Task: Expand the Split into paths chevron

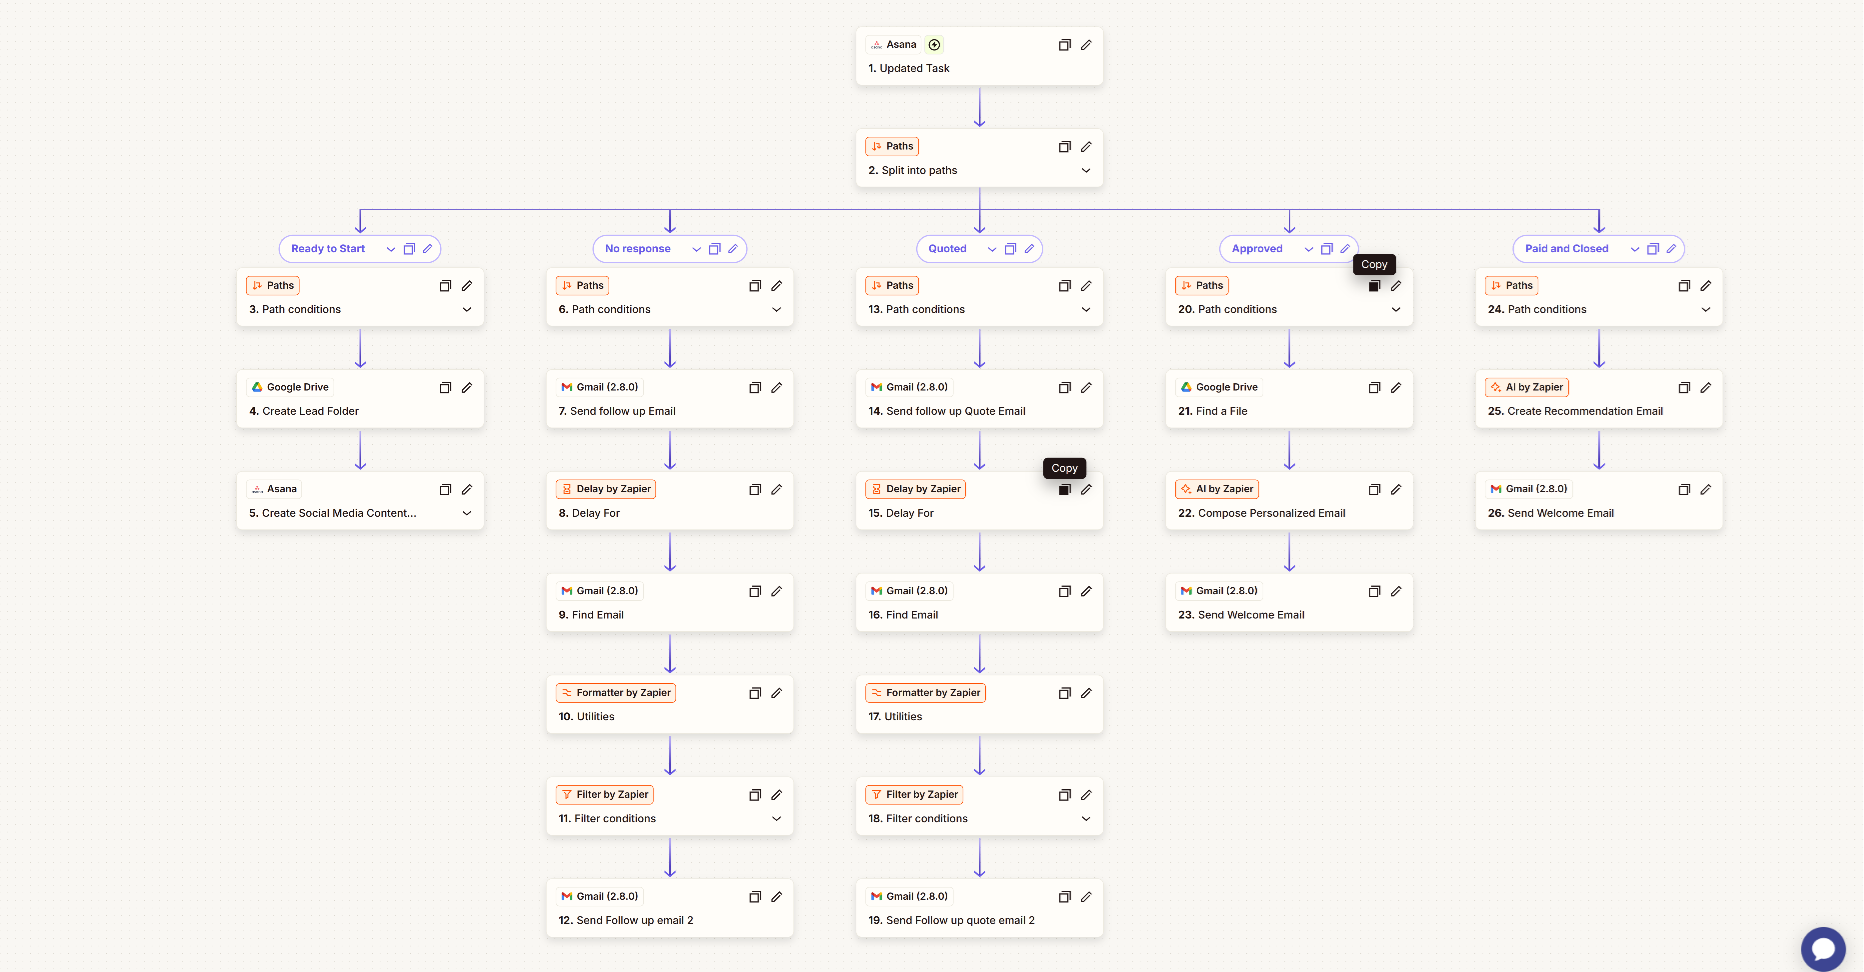Action: (1086, 171)
